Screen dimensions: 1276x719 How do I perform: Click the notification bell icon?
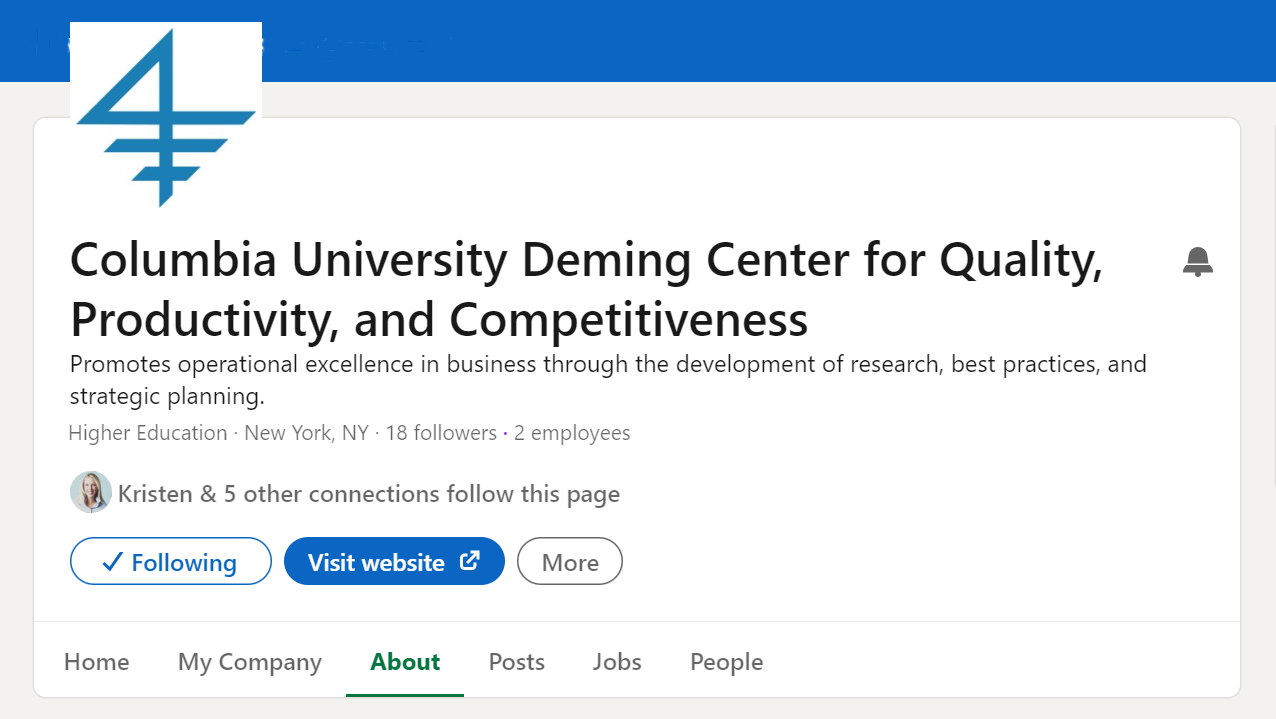tap(1197, 262)
